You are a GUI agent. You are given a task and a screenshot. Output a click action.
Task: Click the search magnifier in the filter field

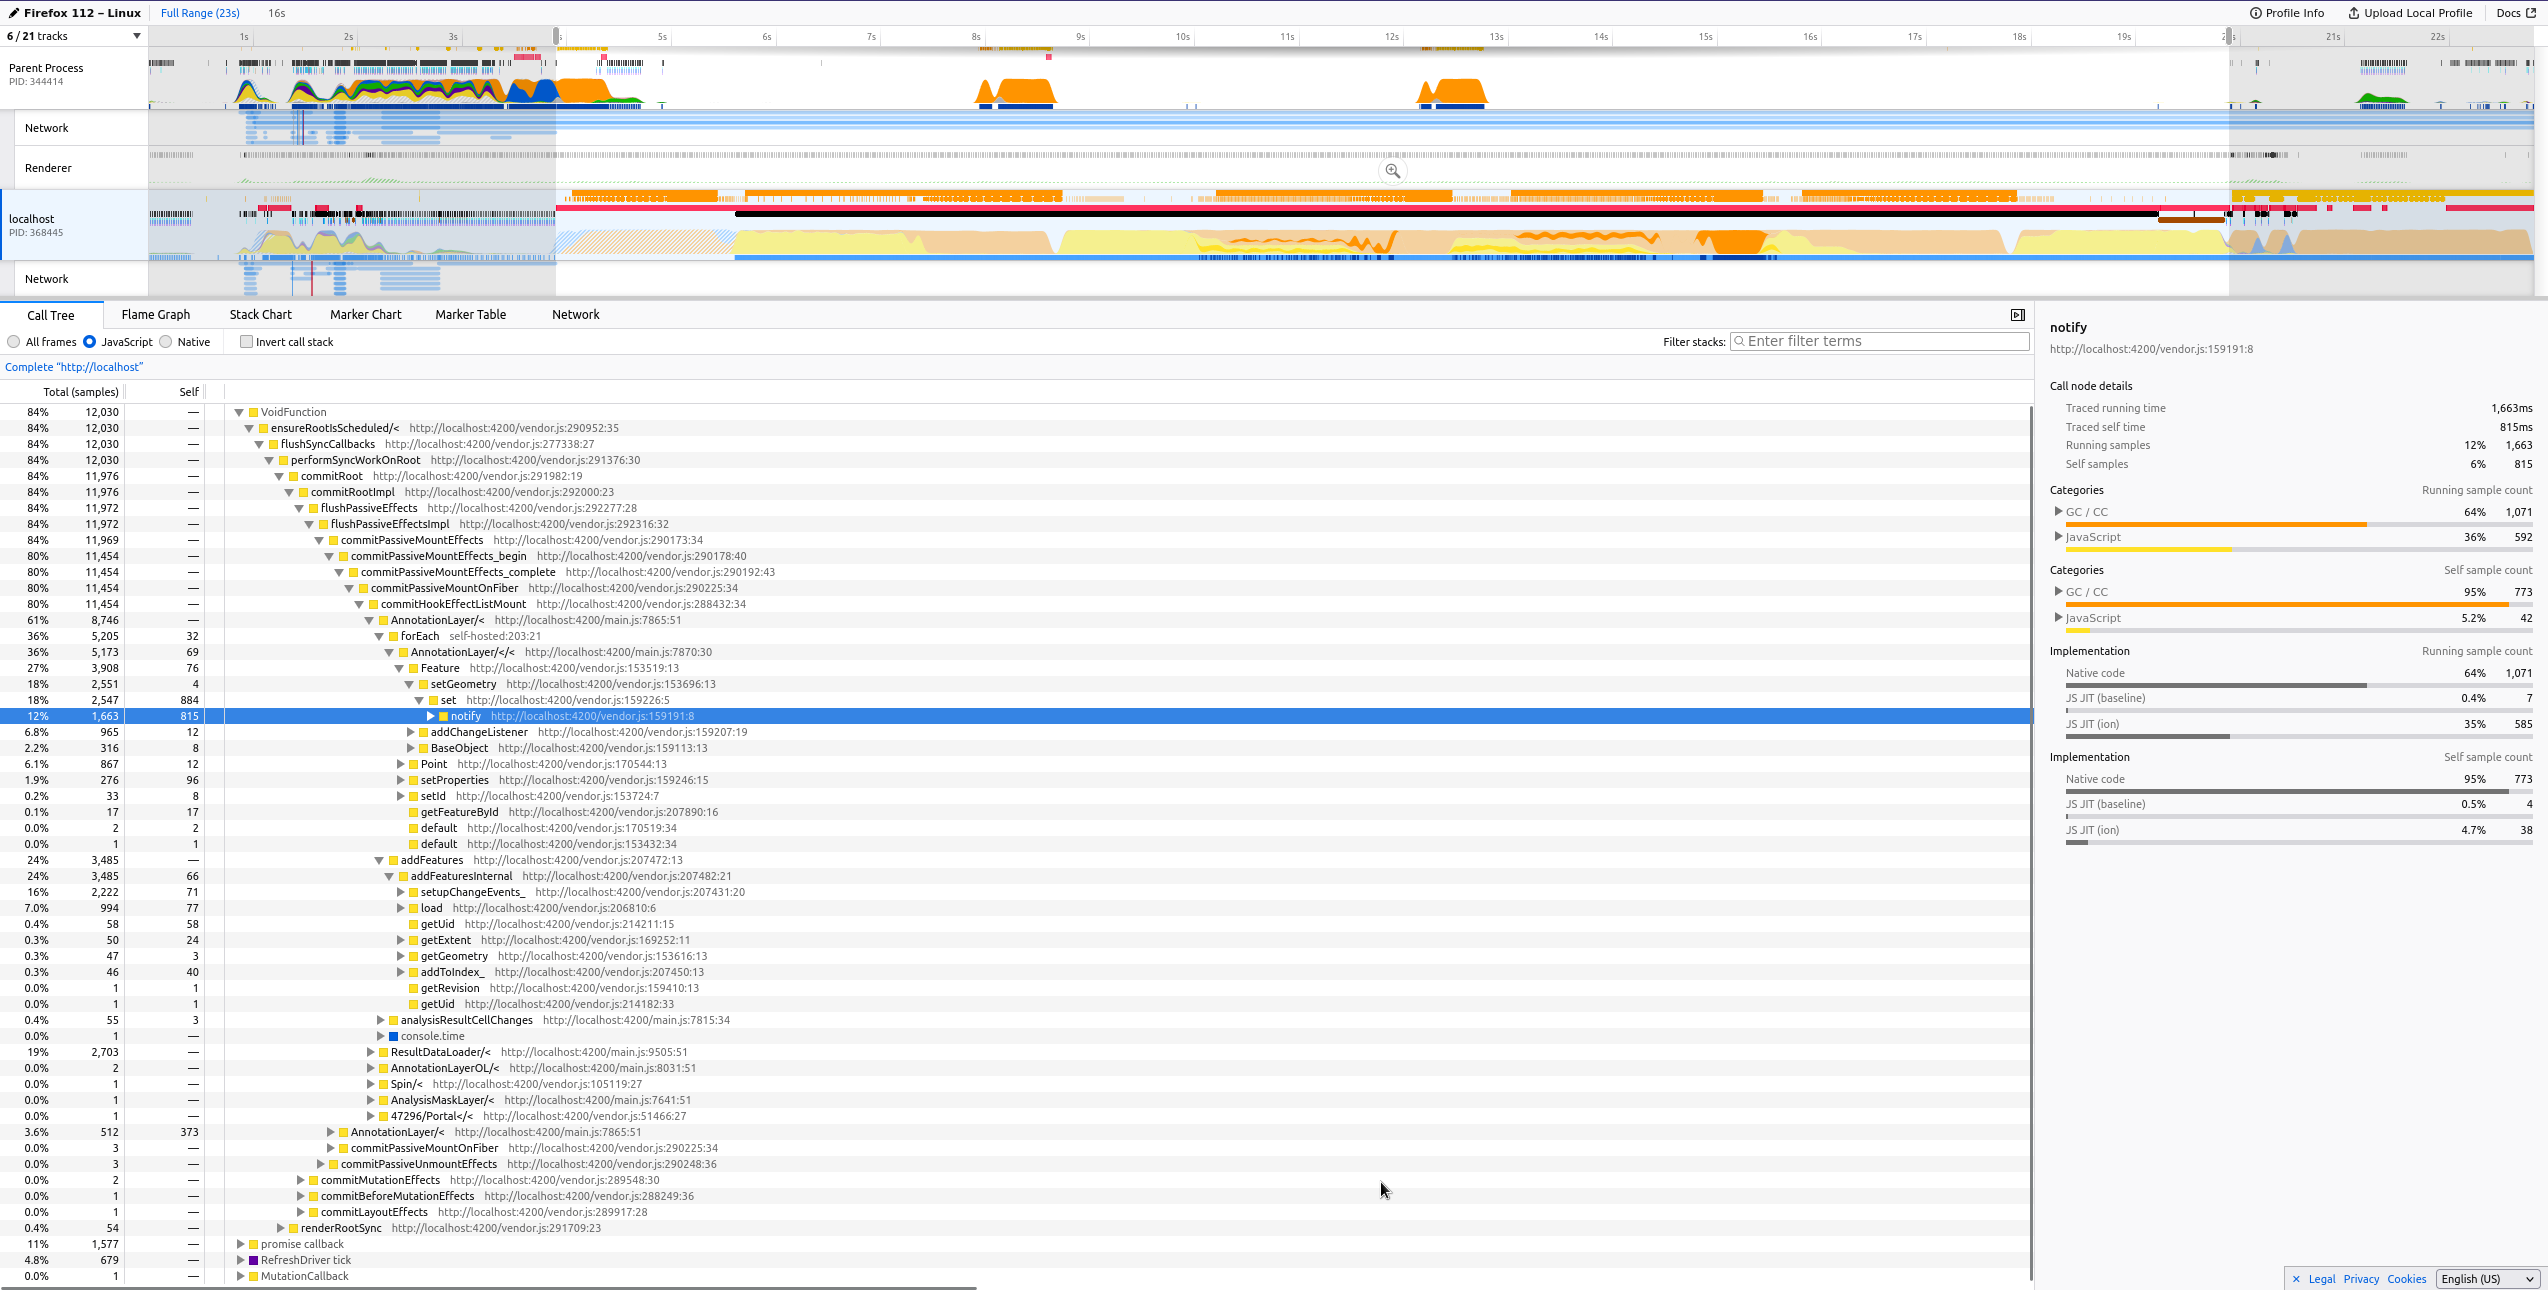(x=1741, y=341)
